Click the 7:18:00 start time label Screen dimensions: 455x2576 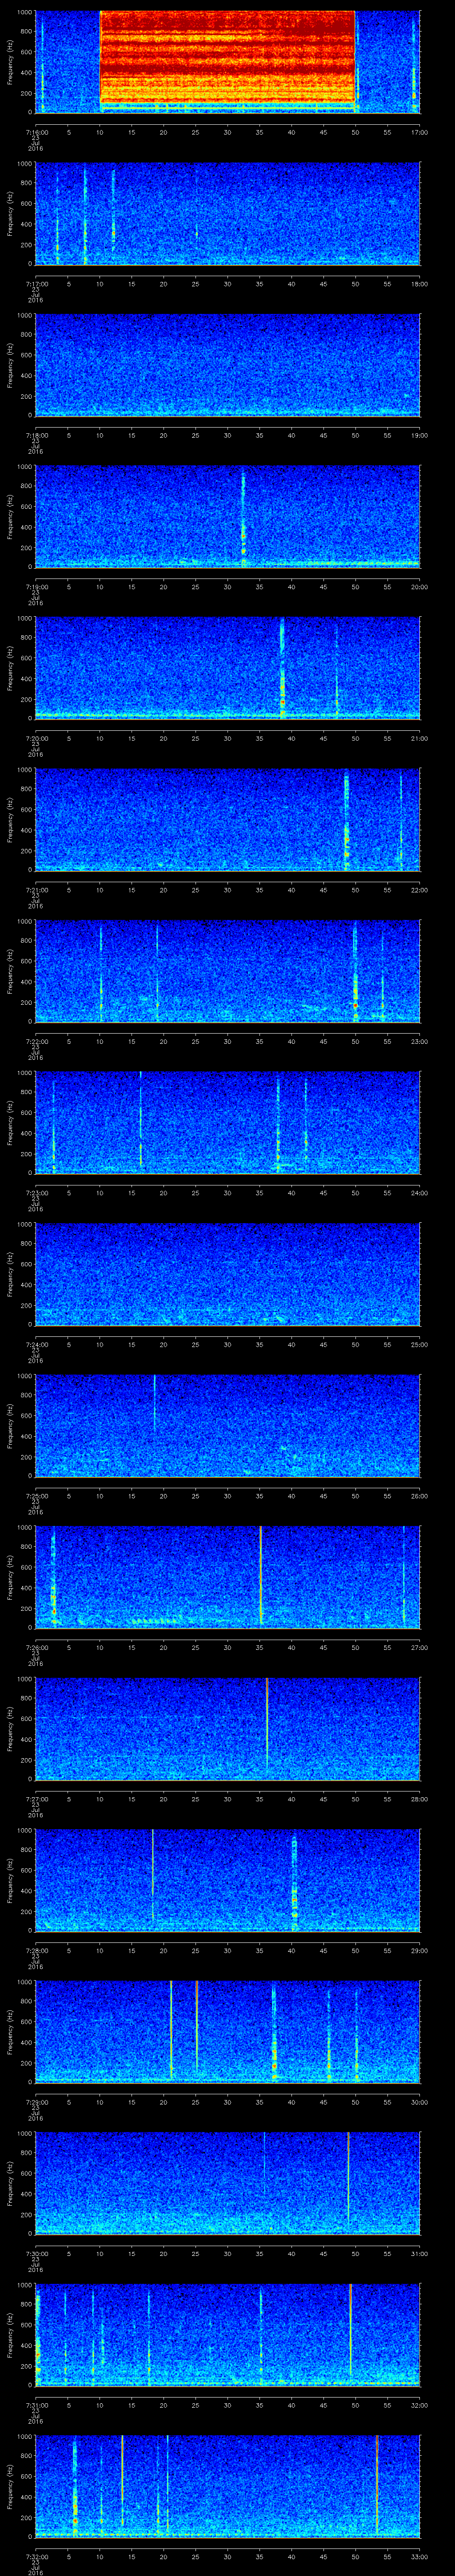click(36, 435)
